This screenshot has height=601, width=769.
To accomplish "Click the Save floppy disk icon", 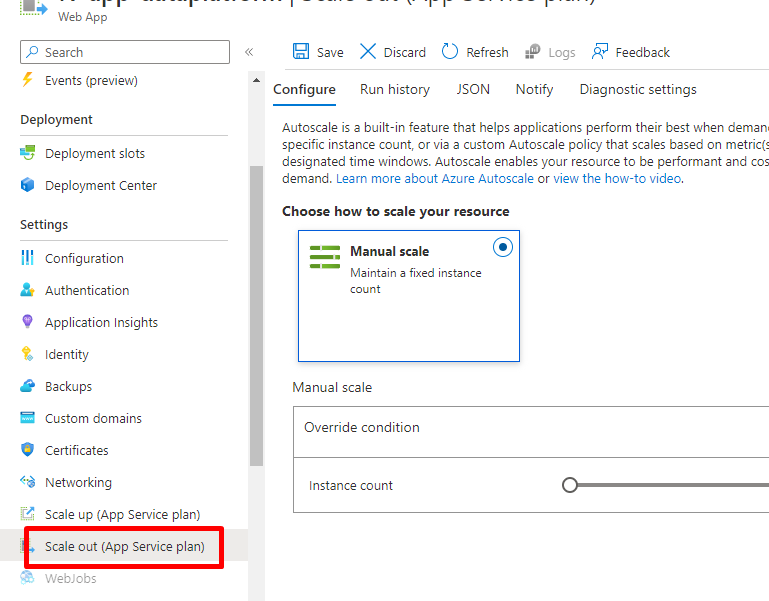I will 301,52.
